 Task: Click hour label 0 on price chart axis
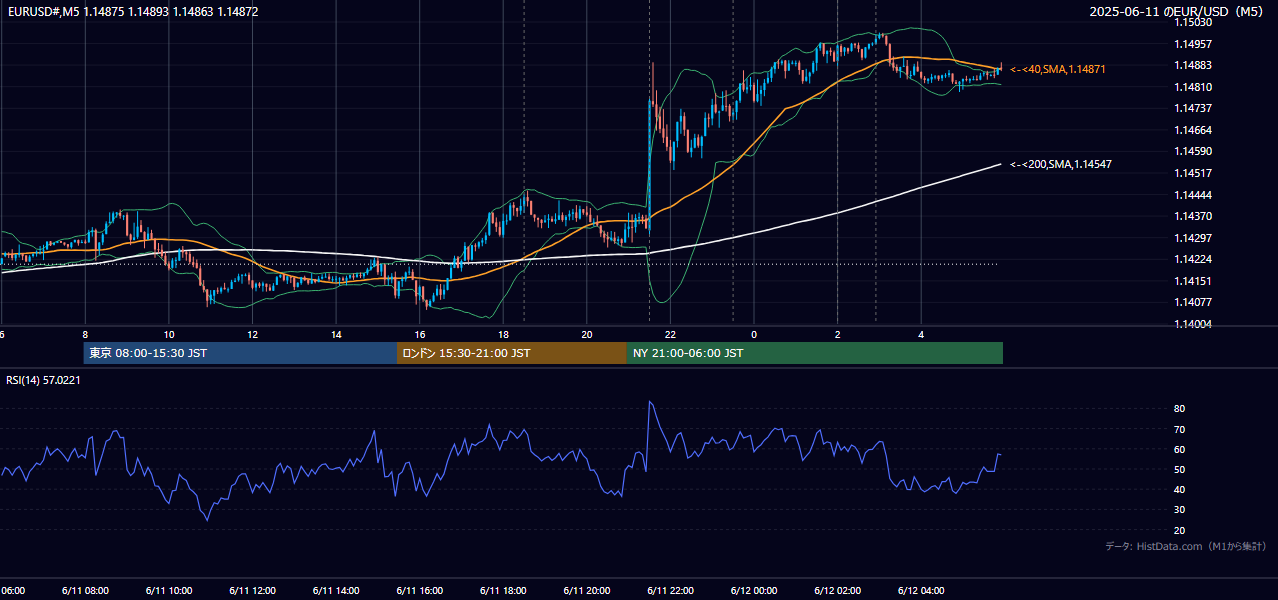pos(754,334)
